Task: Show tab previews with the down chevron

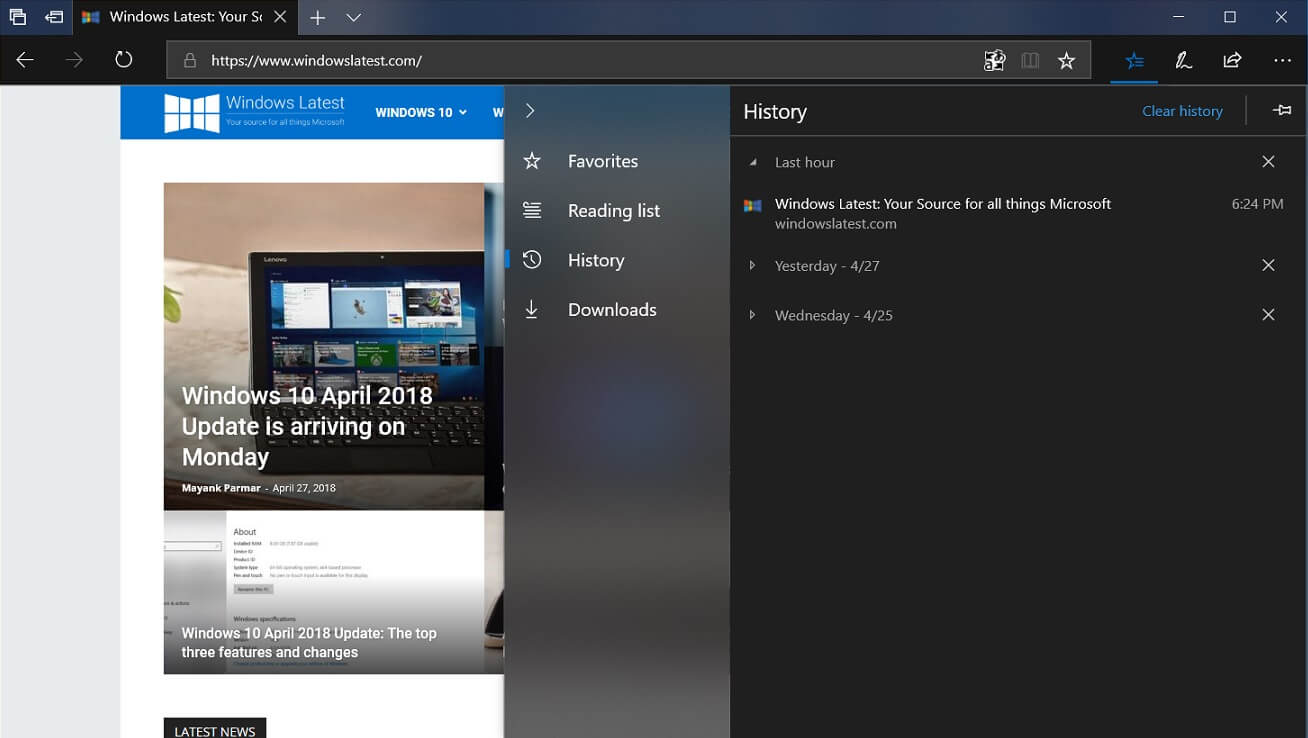Action: pos(354,17)
